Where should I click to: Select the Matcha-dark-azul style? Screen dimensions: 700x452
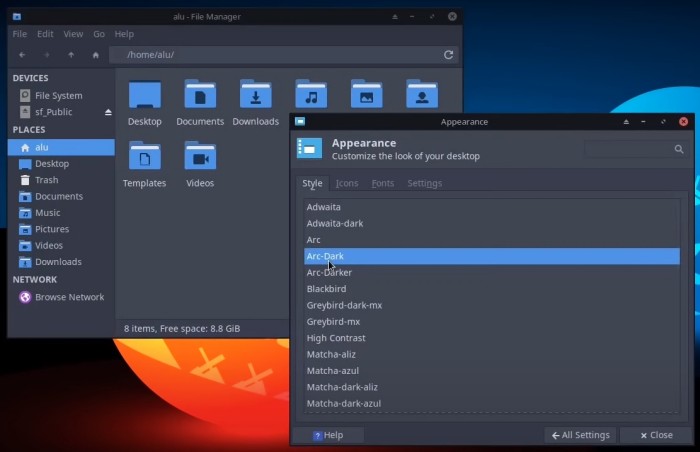pyautogui.click(x=492, y=404)
